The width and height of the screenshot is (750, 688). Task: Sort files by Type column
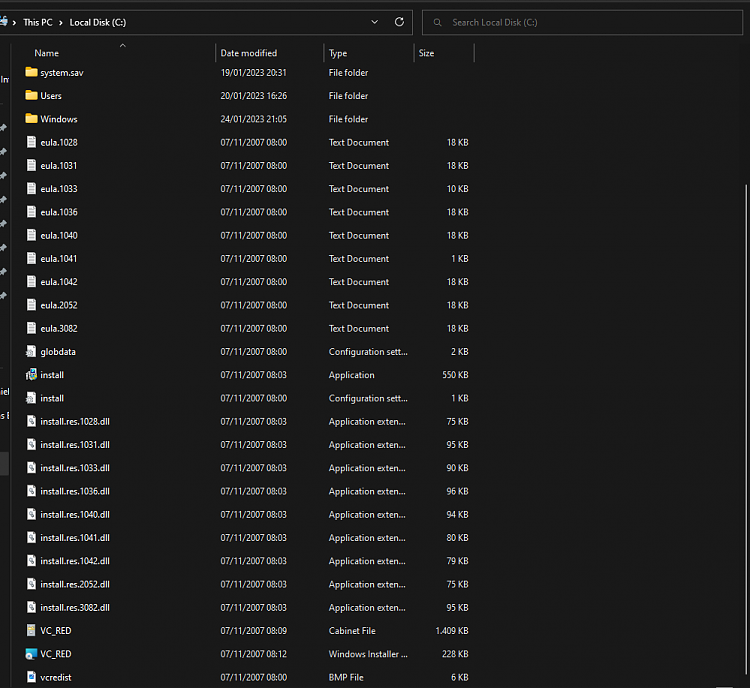[x=338, y=53]
